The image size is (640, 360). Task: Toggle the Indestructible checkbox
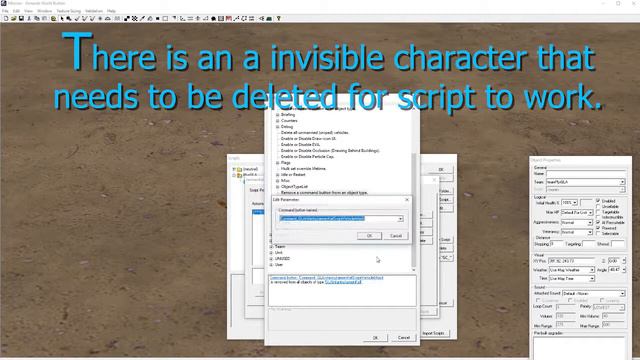click(598, 217)
